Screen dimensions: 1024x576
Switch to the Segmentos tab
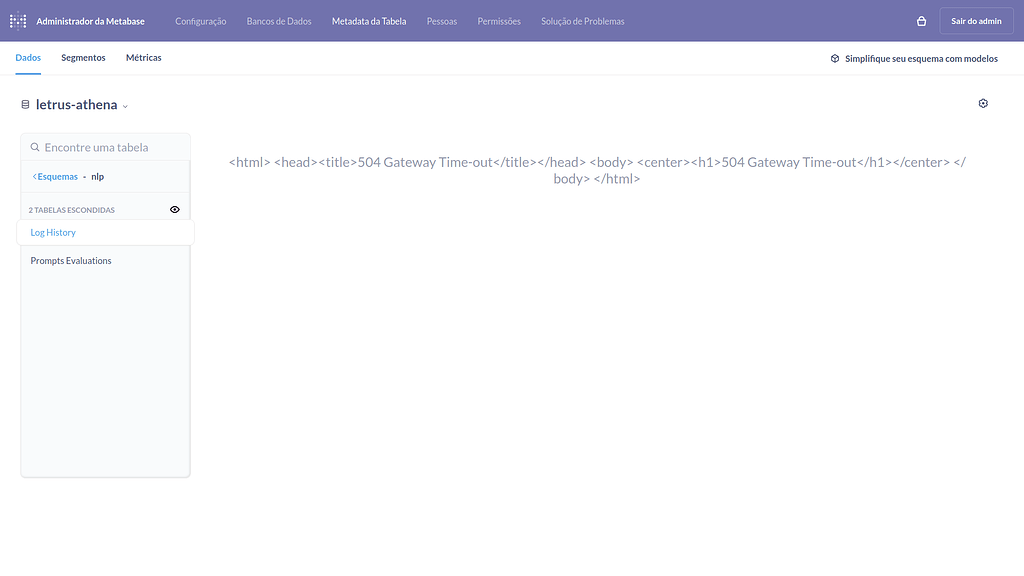83,58
